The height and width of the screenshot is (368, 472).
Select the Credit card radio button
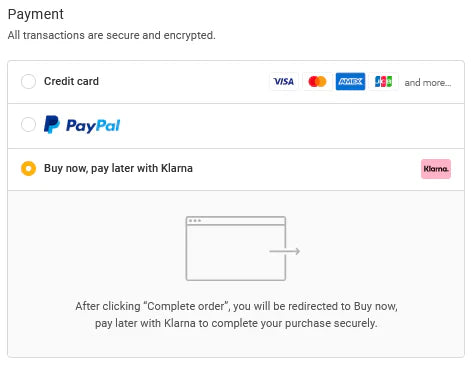[x=28, y=81]
